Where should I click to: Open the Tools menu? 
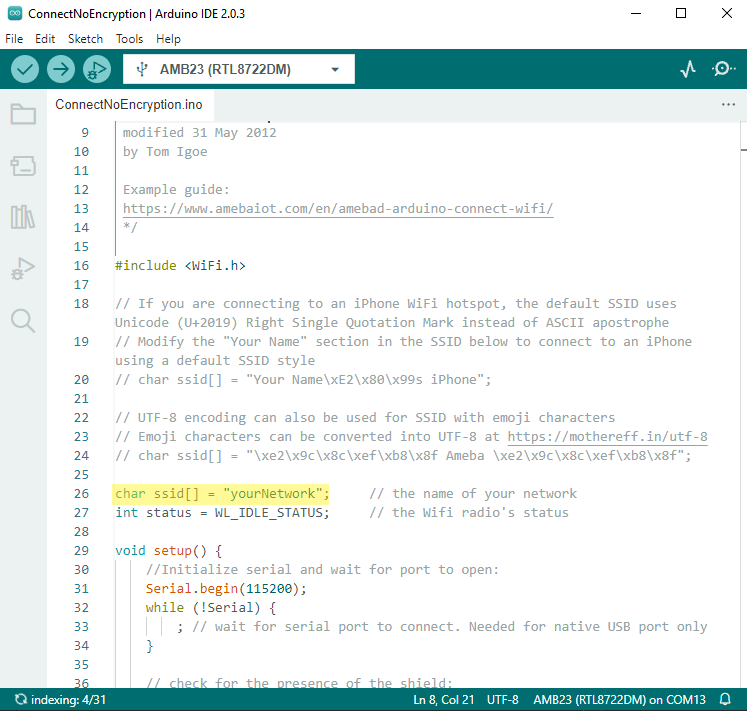click(x=129, y=39)
